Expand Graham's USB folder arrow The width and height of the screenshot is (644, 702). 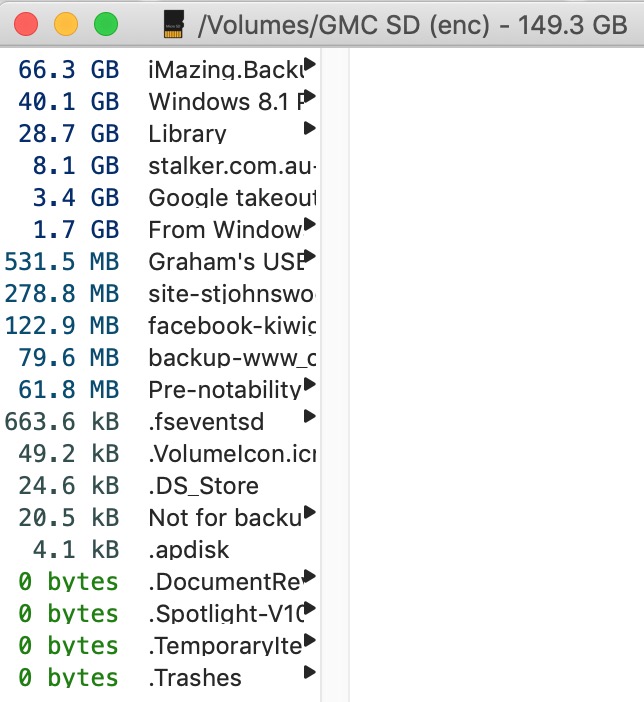click(x=310, y=257)
